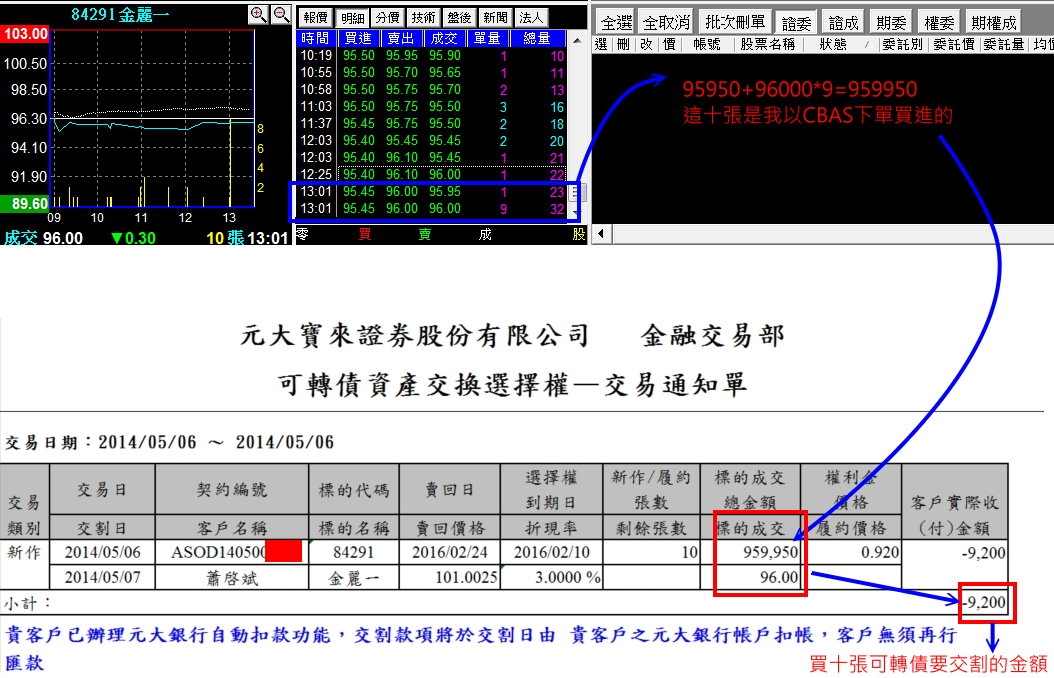Click the 買進 column header
Screen dimensions: 1054x678
(358, 38)
